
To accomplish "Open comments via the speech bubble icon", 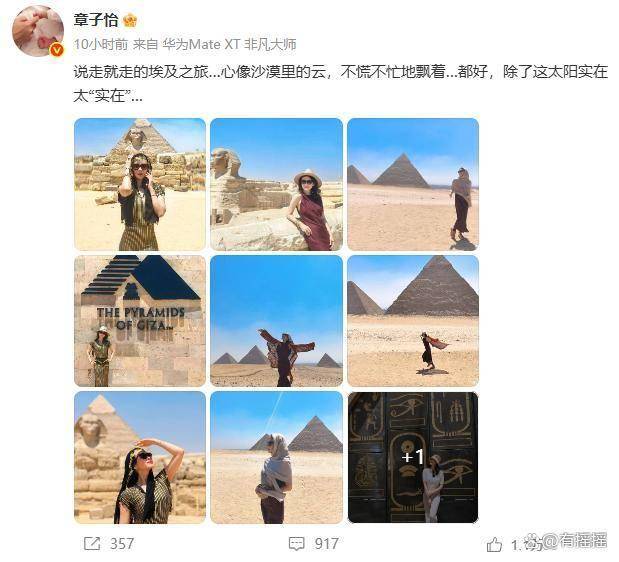I will click(x=296, y=543).
